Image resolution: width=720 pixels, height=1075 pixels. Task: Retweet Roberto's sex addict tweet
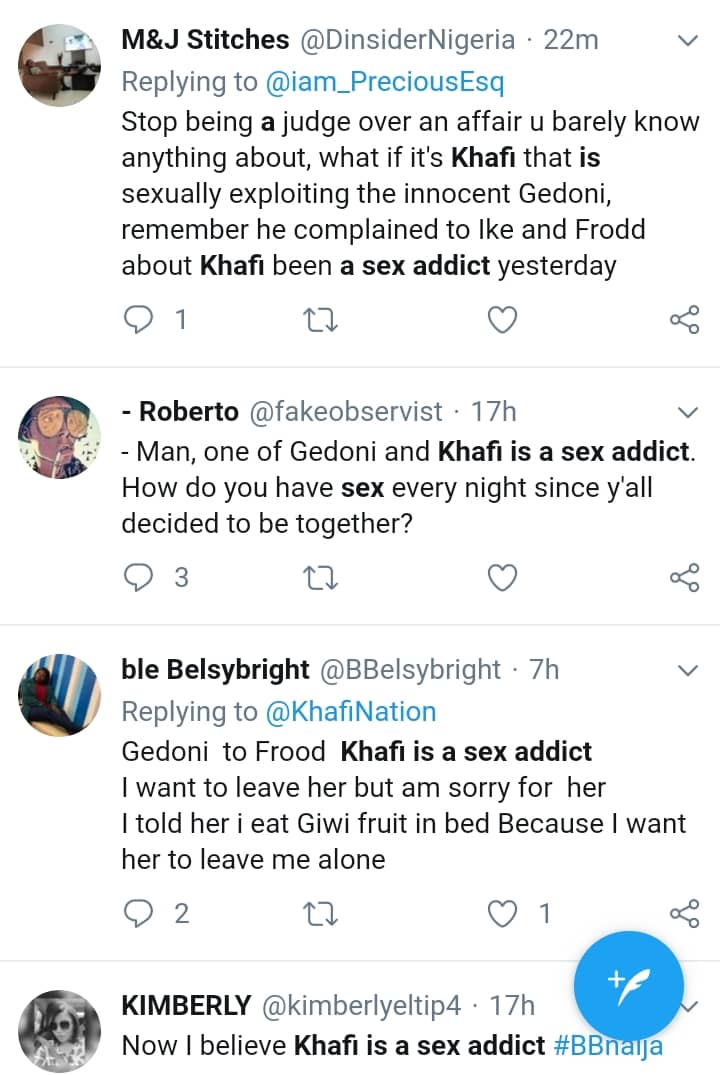(321, 578)
